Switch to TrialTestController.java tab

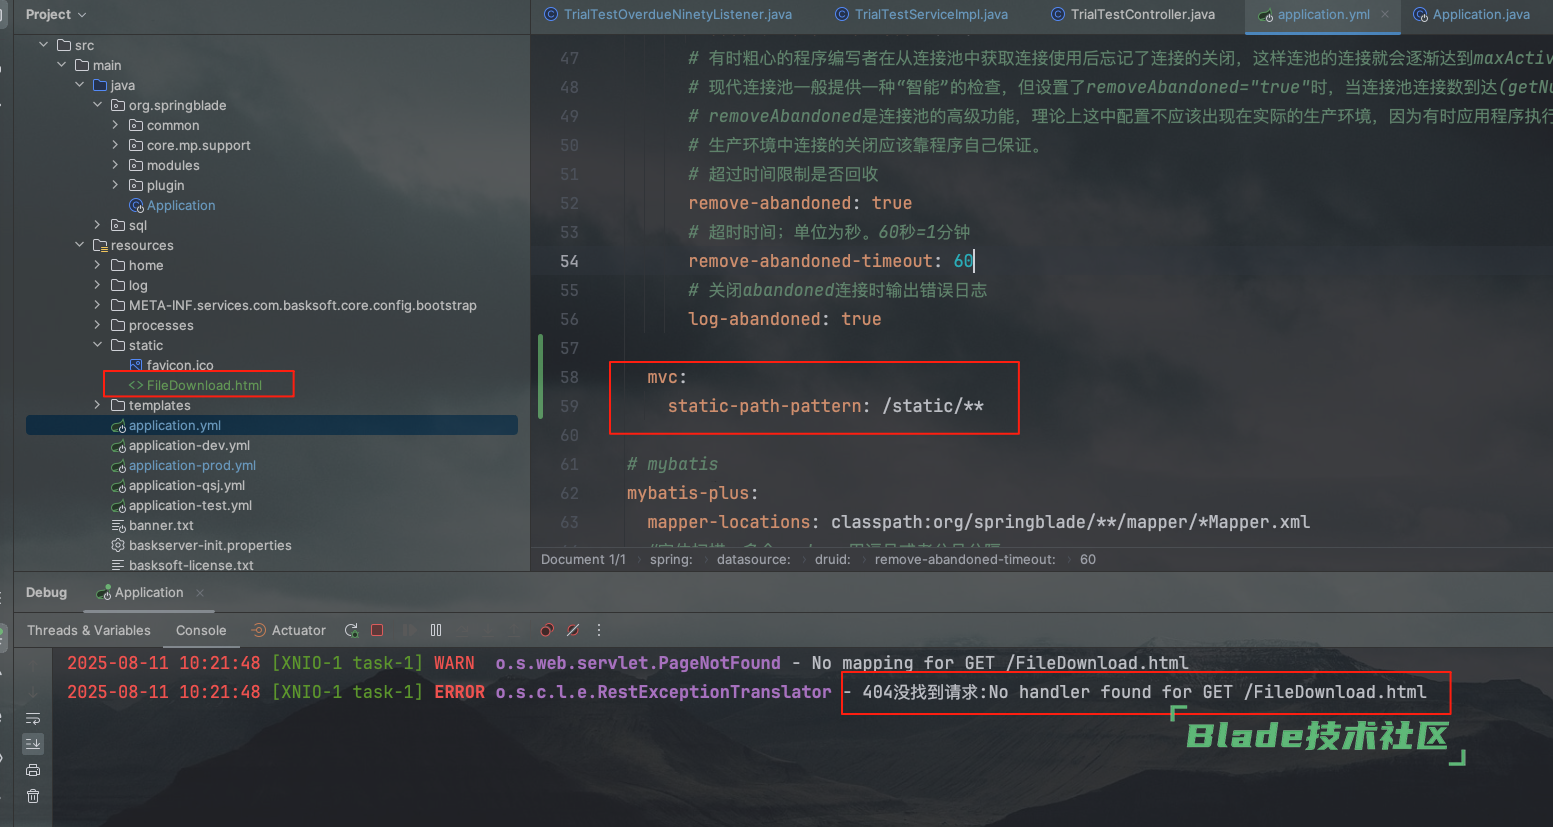click(1133, 14)
